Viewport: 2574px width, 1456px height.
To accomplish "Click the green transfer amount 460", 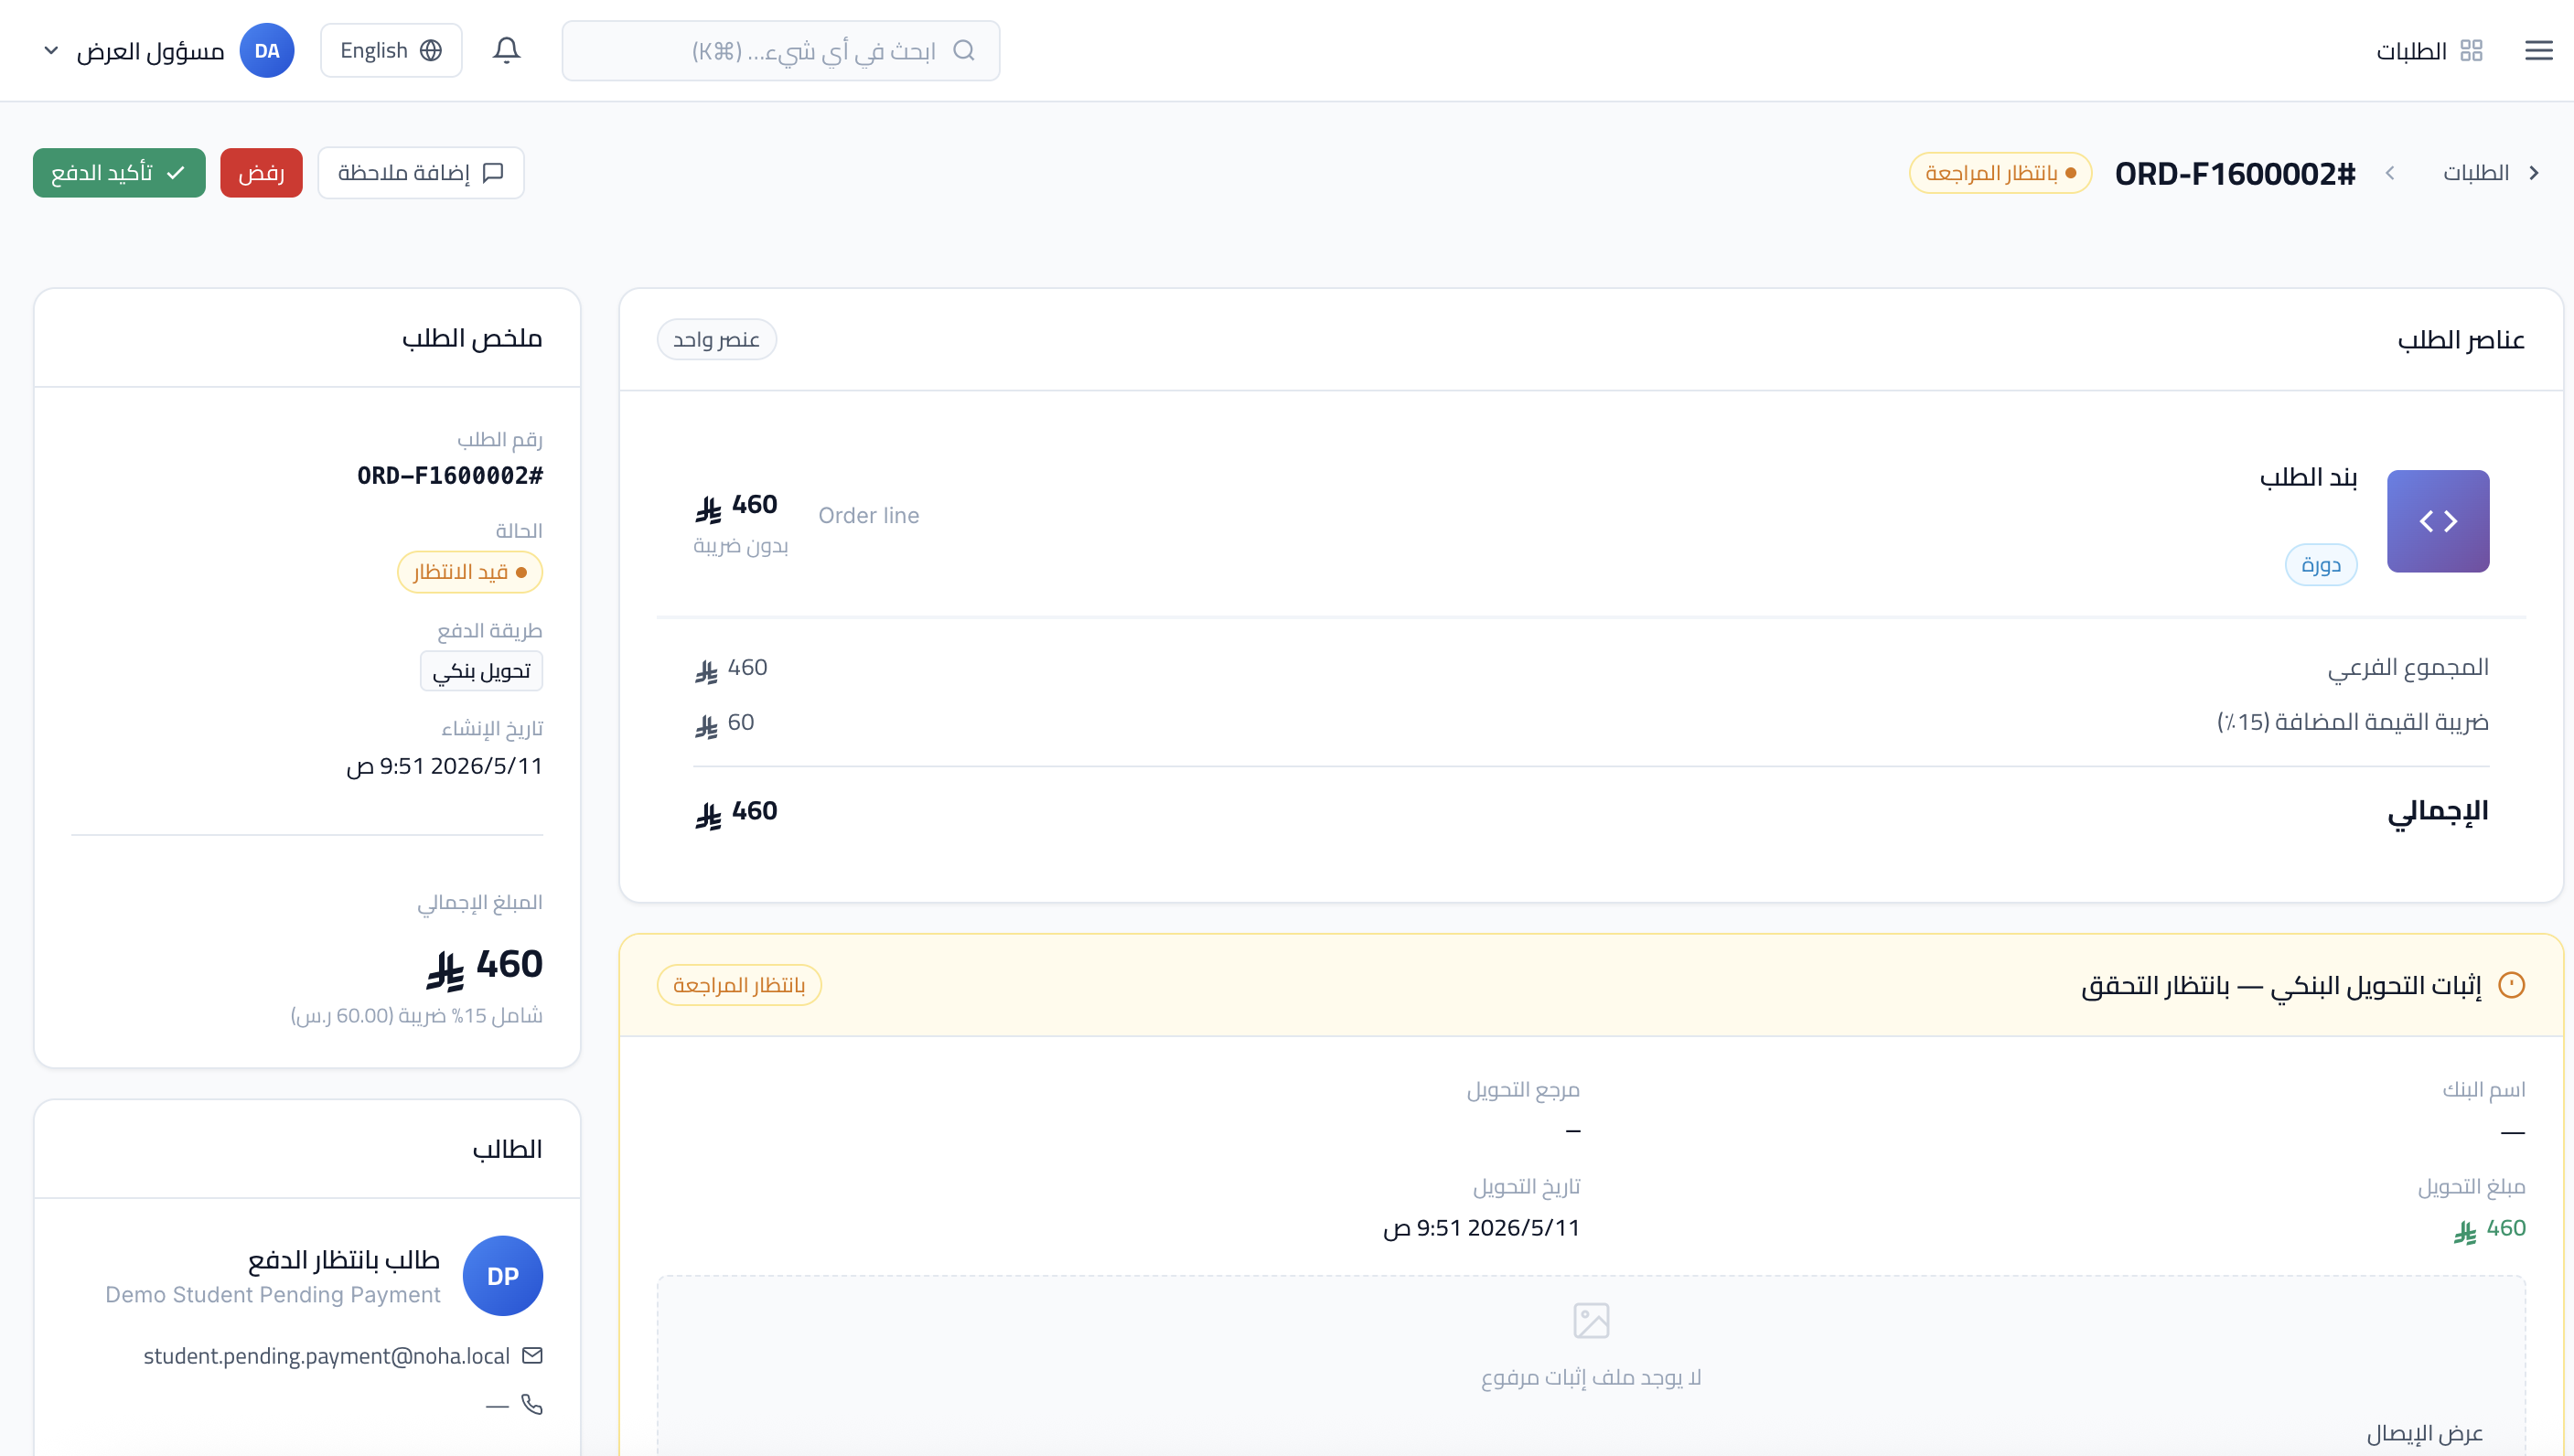I will click(x=2489, y=1228).
